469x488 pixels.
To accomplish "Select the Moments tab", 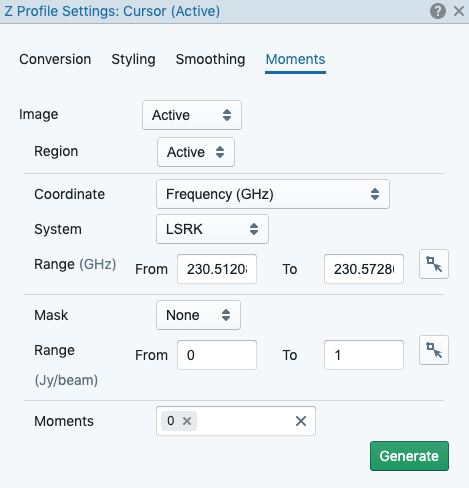I will point(295,59).
